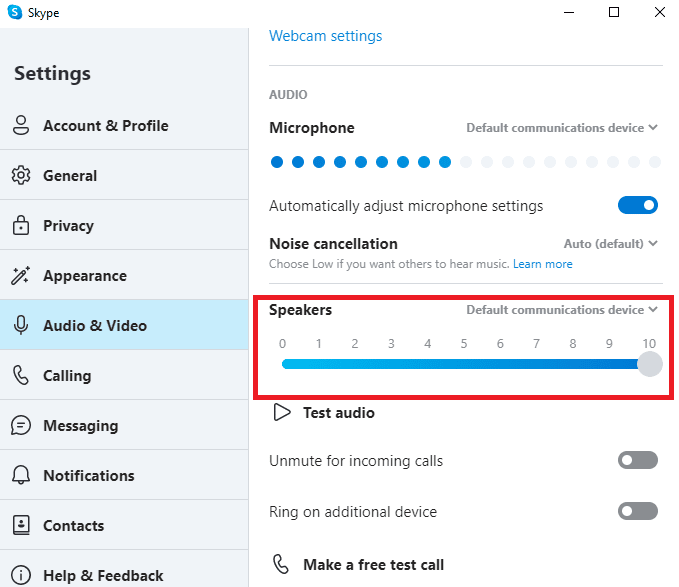This screenshot has width=679, height=587.
Task: Open the Calling settings section
Action: point(124,375)
